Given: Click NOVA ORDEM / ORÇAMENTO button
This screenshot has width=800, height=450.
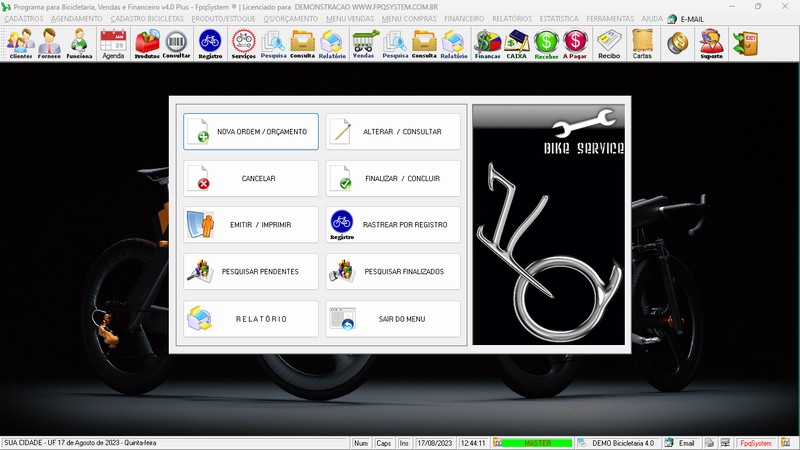Looking at the screenshot, I should [x=251, y=132].
